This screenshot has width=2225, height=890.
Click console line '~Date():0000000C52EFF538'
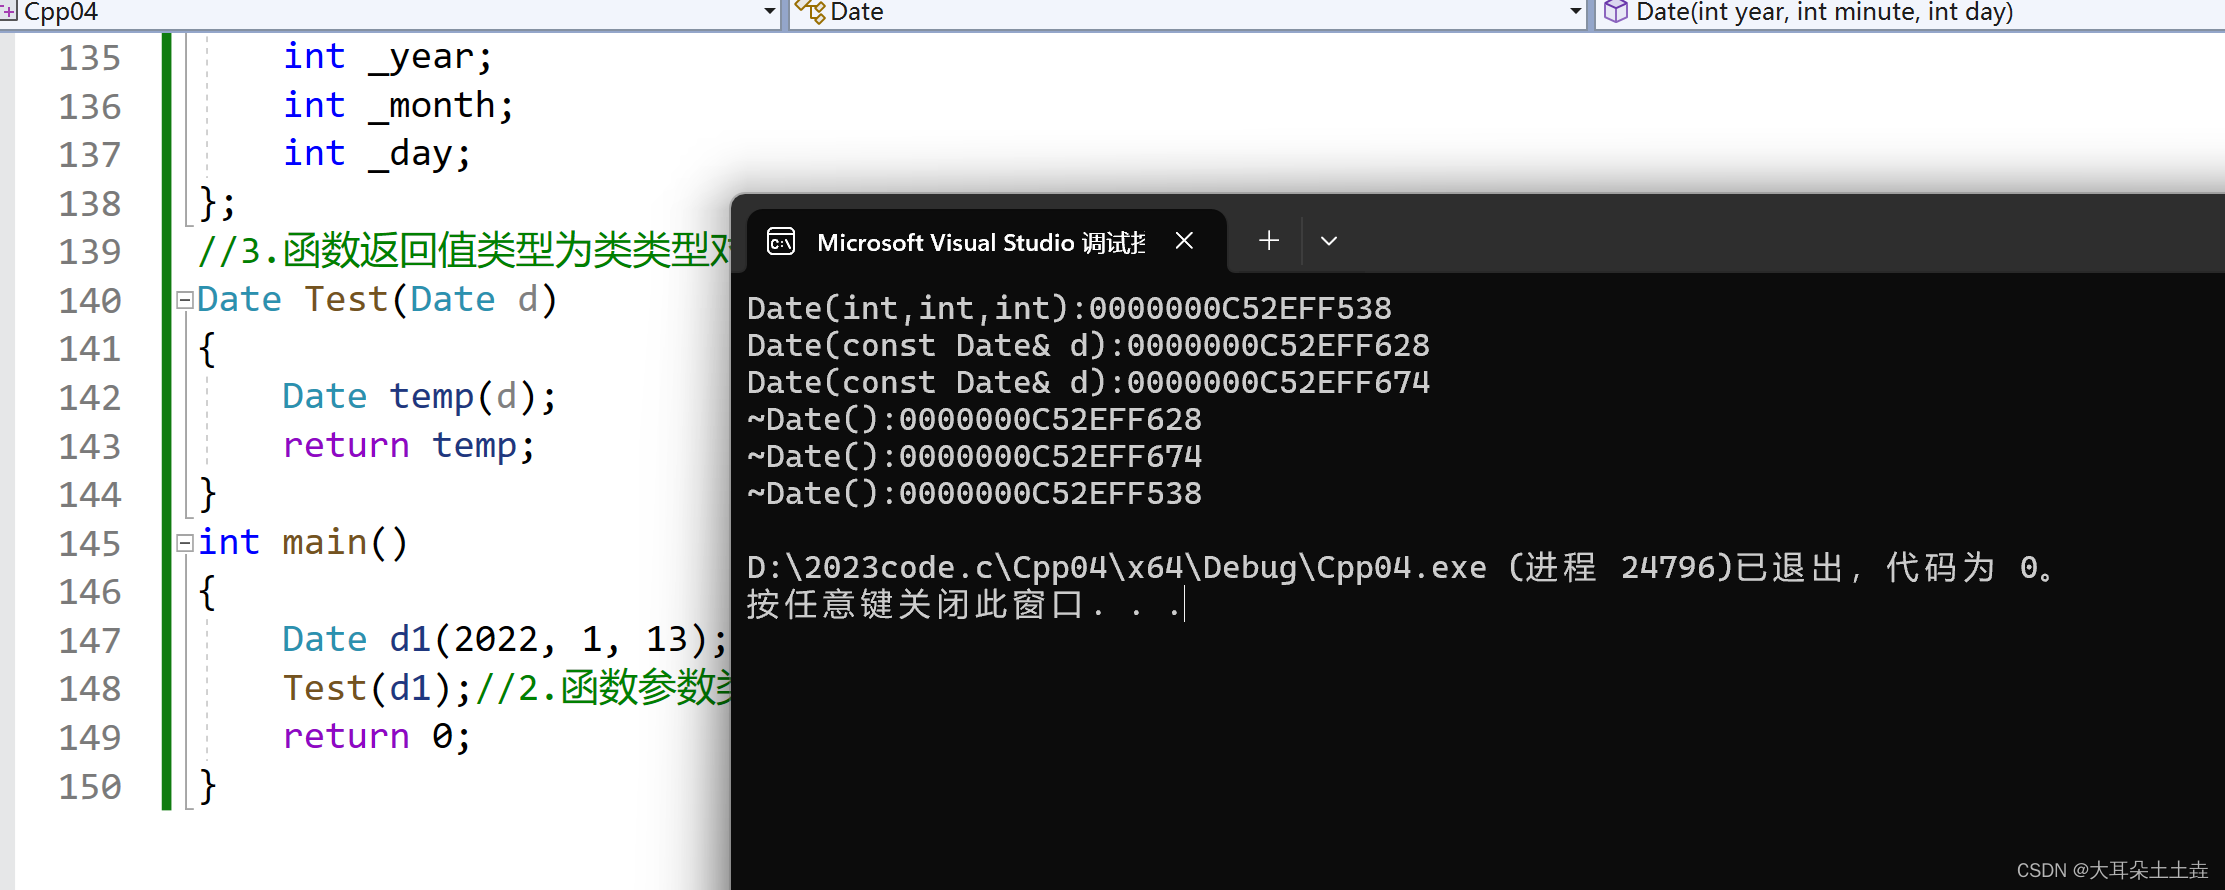974,493
